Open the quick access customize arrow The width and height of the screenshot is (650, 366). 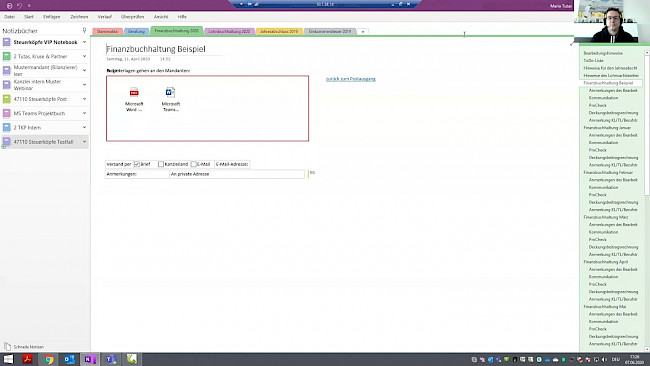29,6
